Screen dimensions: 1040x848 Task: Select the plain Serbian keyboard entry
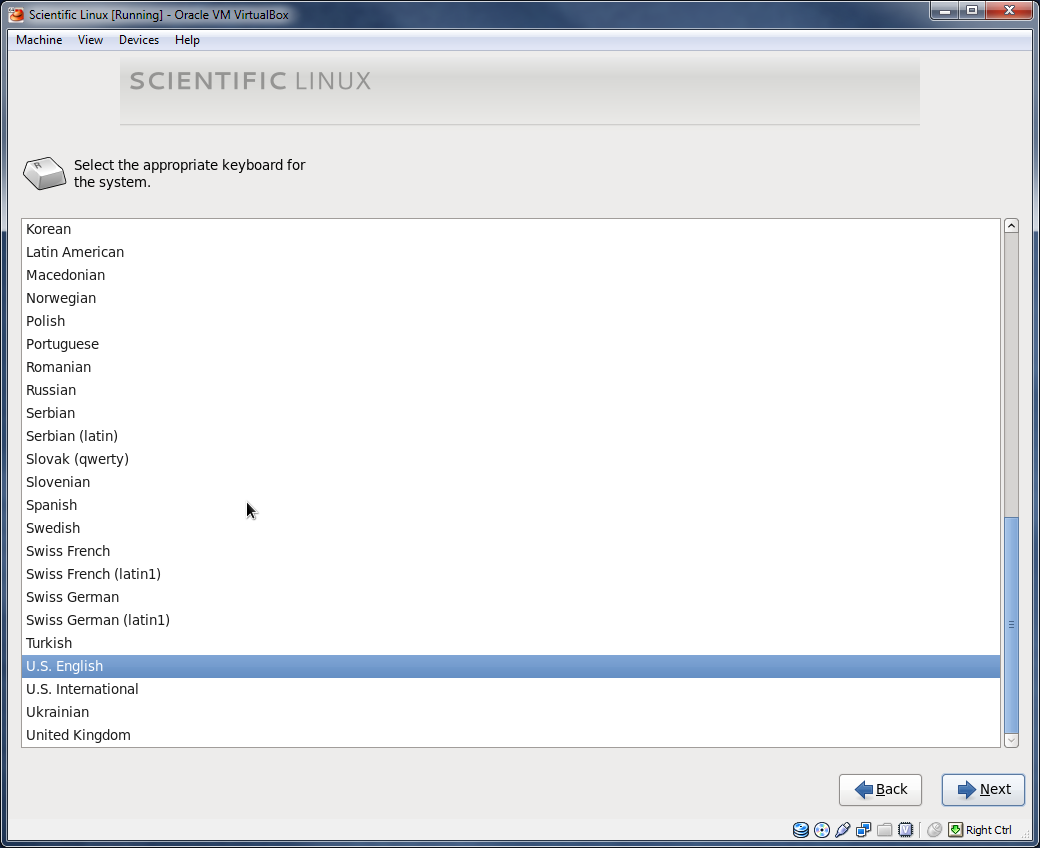pos(511,413)
